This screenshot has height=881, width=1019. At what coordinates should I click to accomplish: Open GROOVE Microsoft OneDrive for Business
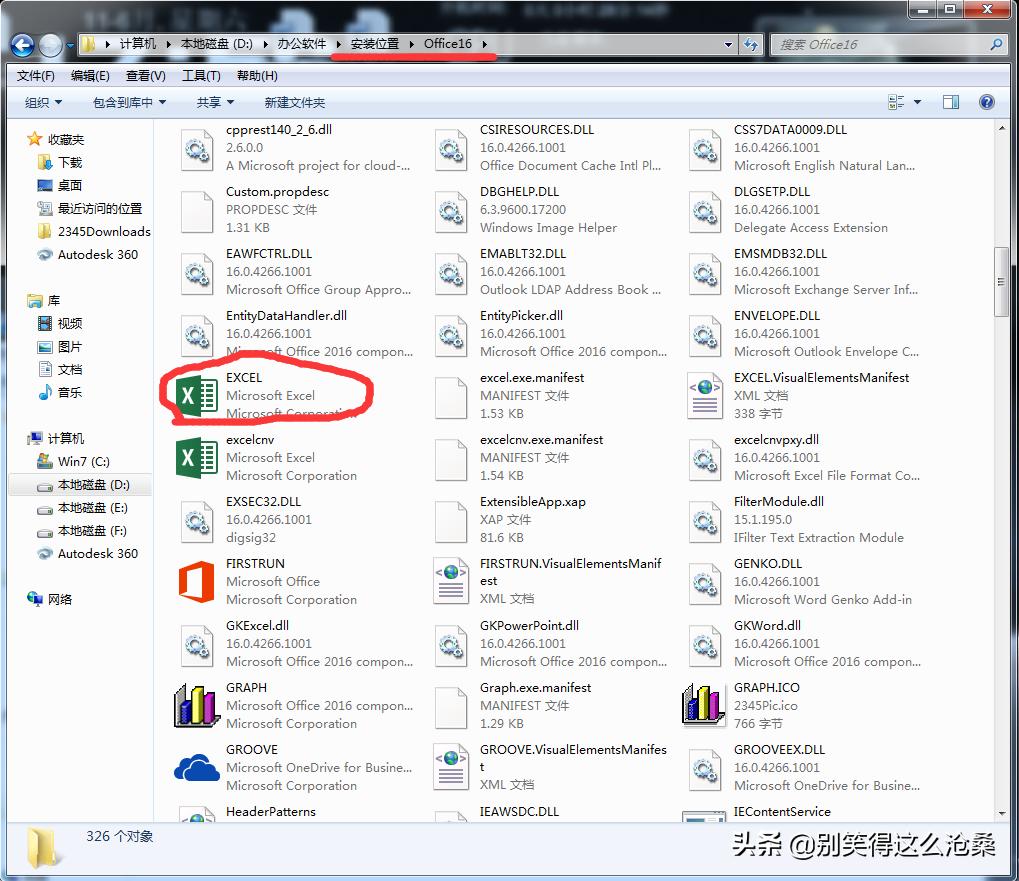pos(196,767)
